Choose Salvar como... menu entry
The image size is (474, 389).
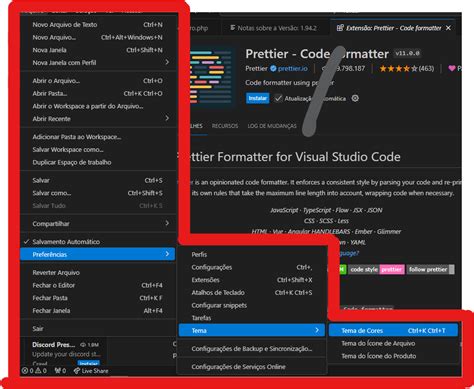click(x=98, y=193)
